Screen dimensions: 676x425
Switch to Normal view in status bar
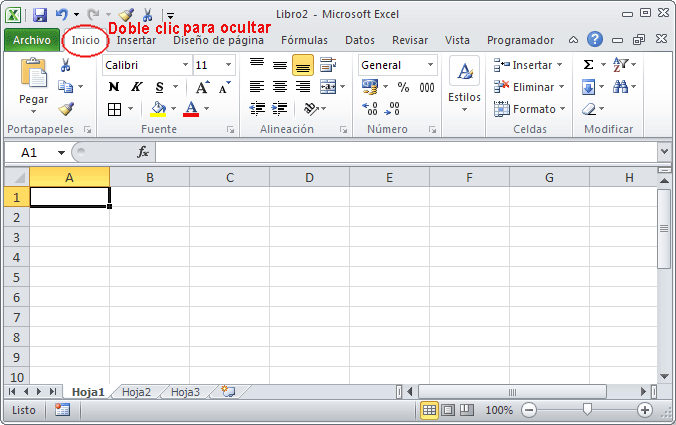(x=429, y=410)
